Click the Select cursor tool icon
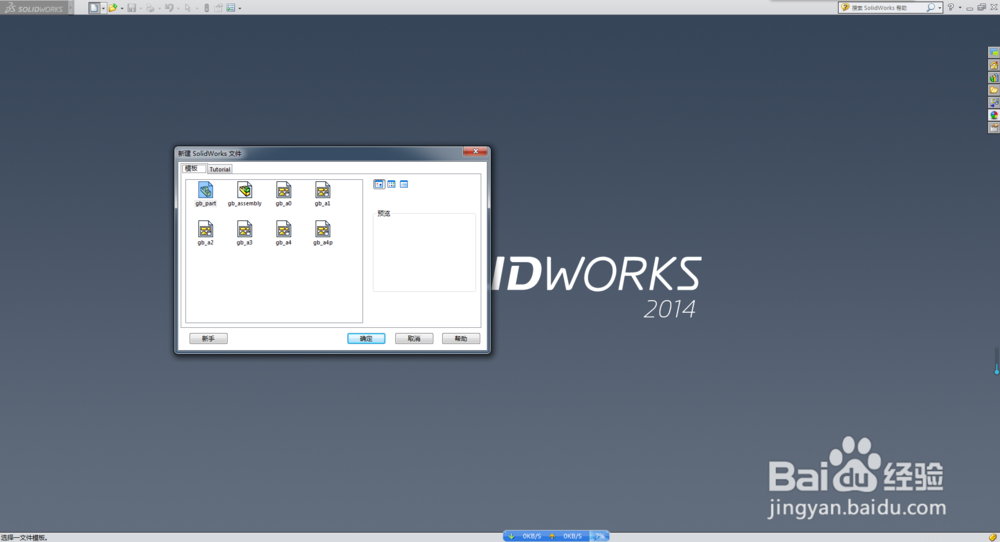Screen dimensions: 1000x542 [188, 8]
